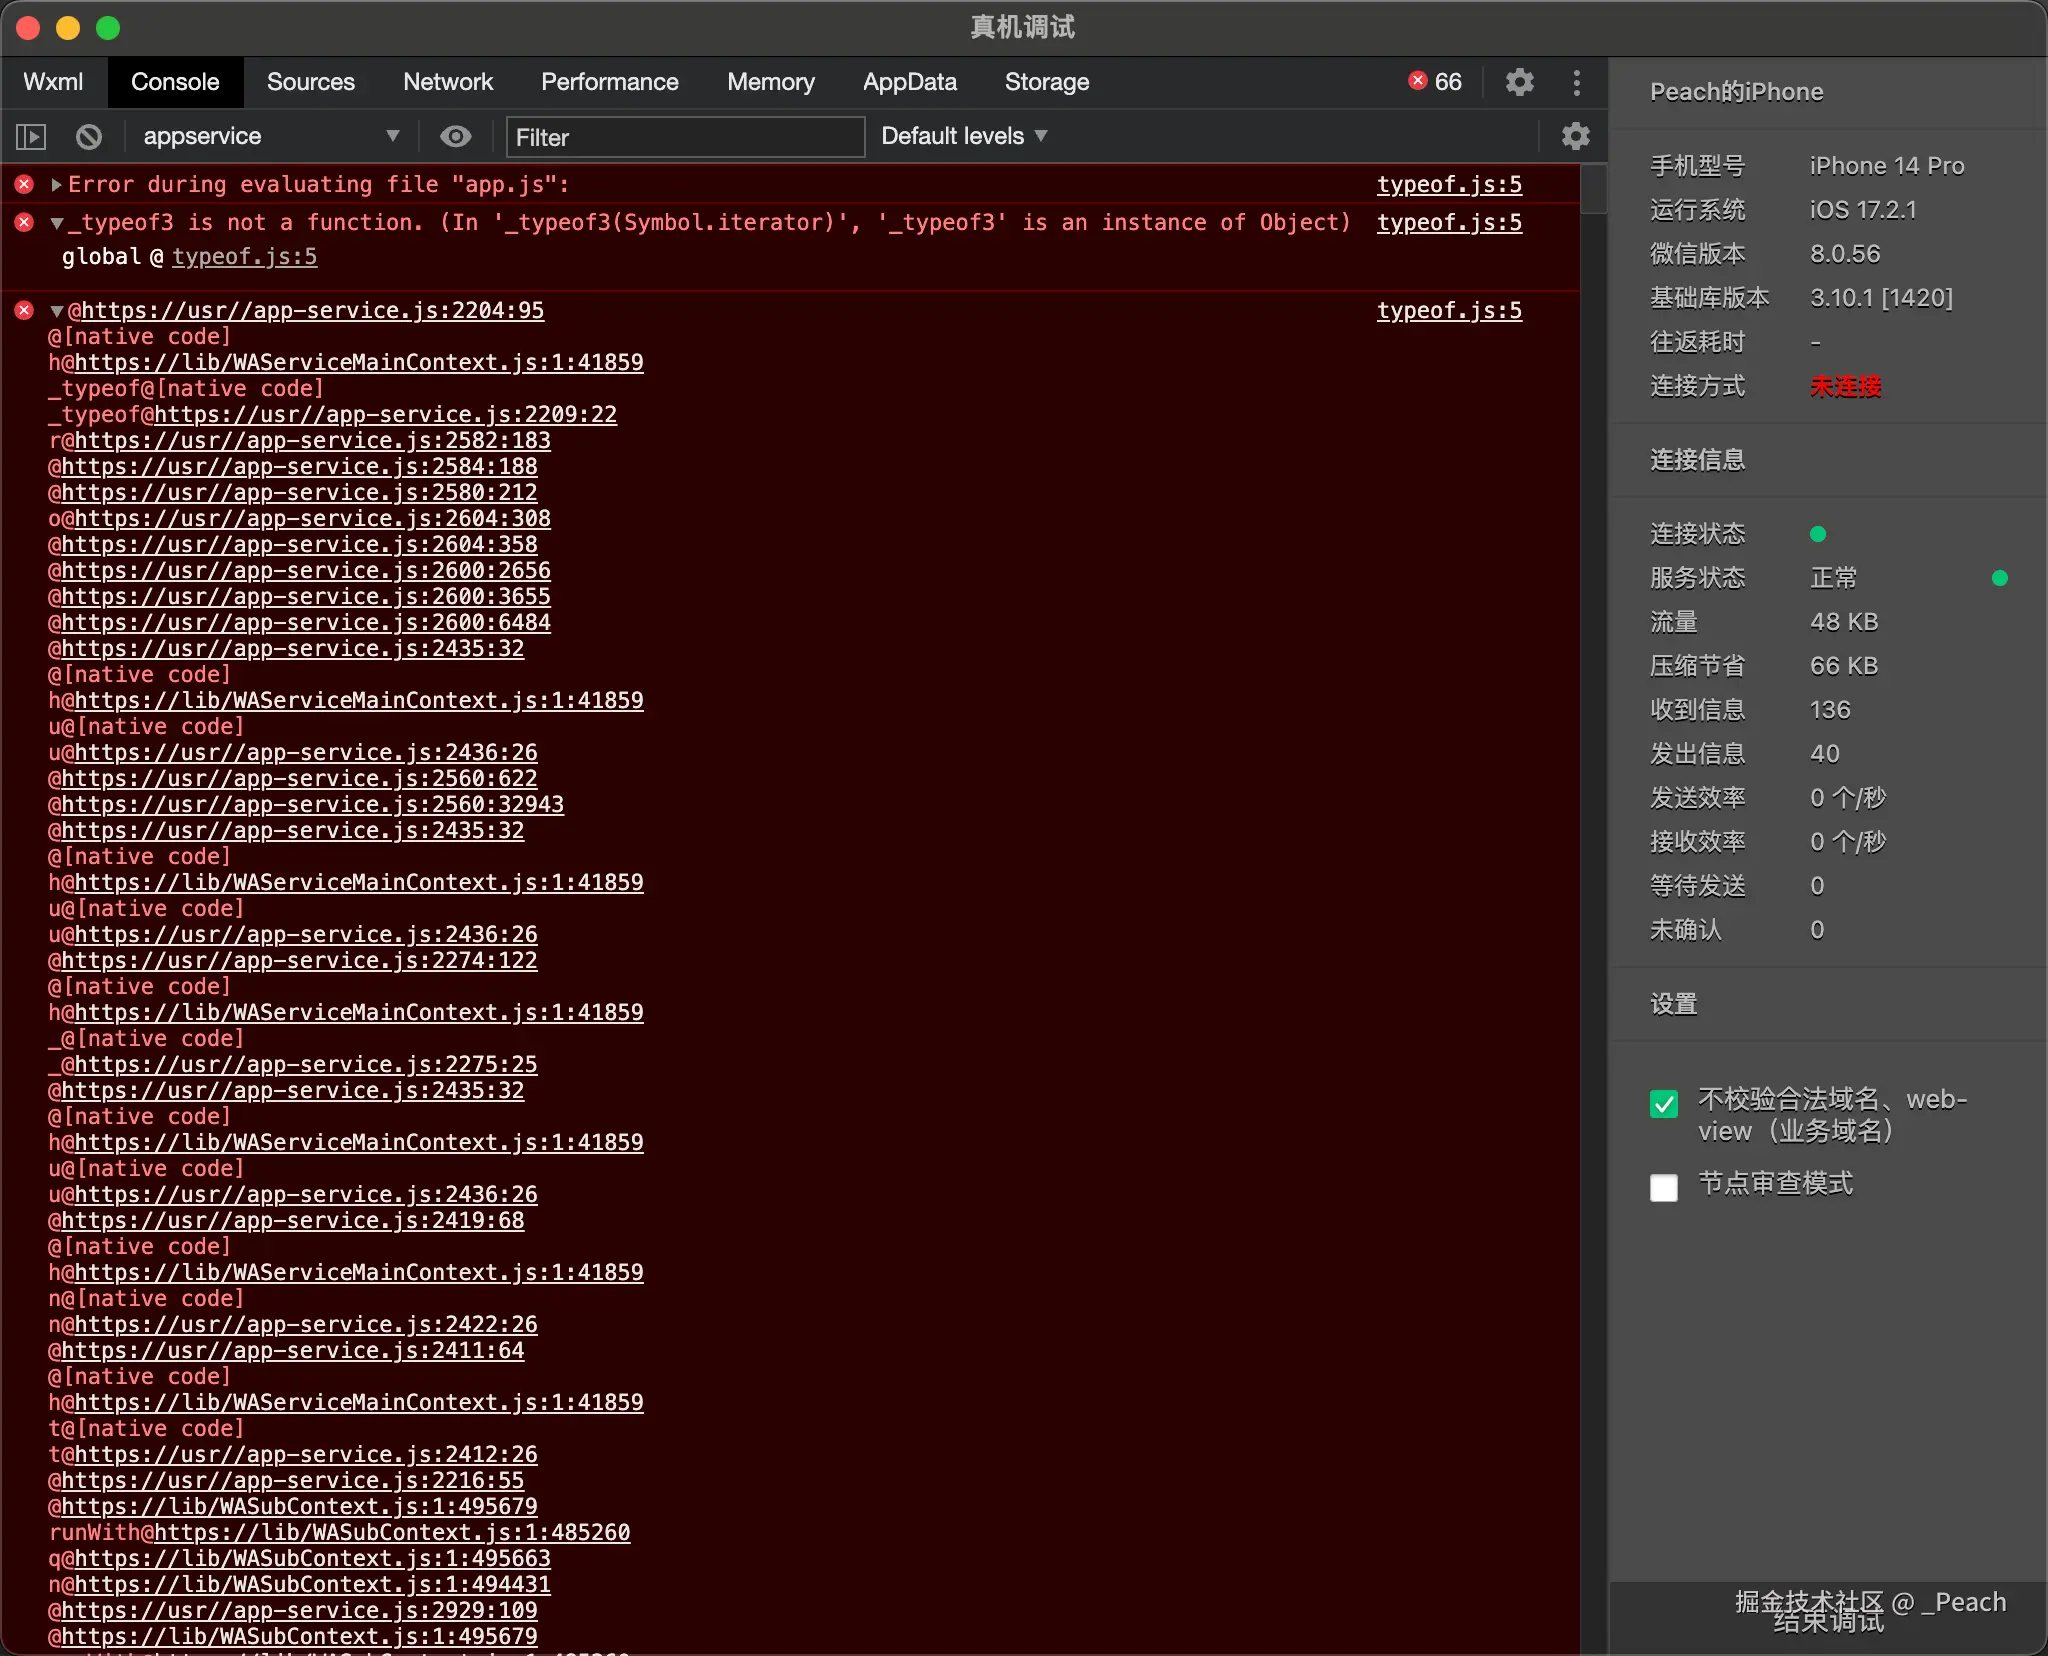Enable the 节点审查模式 checkbox
This screenshot has width=2048, height=1656.
point(1664,1188)
